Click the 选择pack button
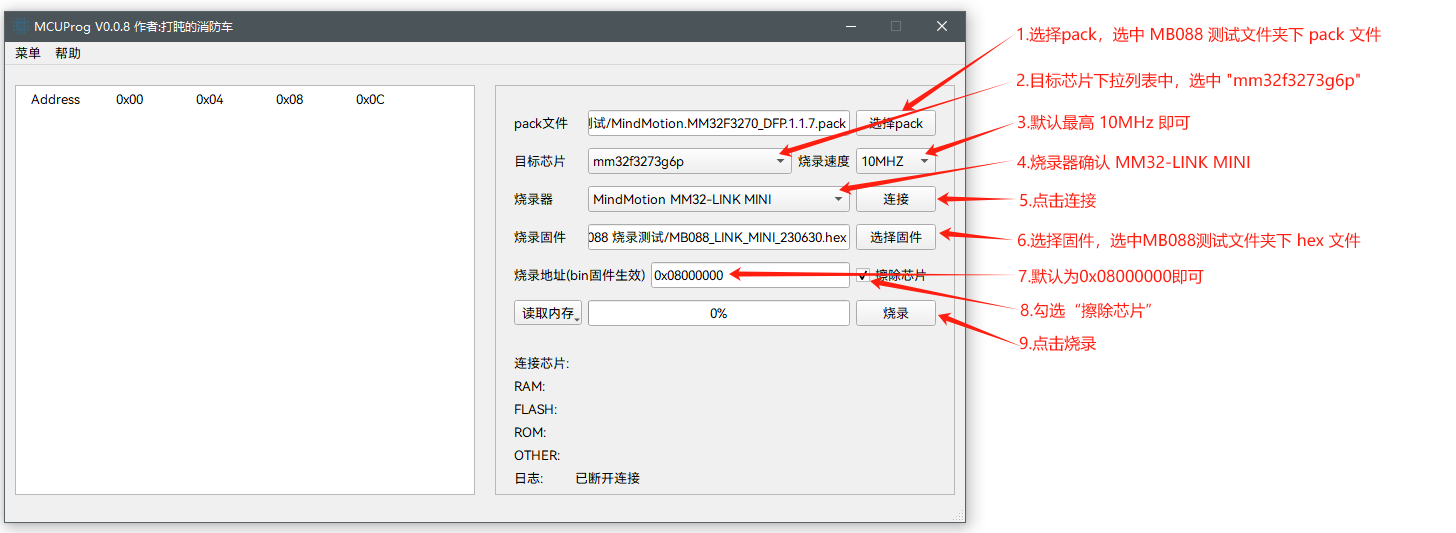 895,123
